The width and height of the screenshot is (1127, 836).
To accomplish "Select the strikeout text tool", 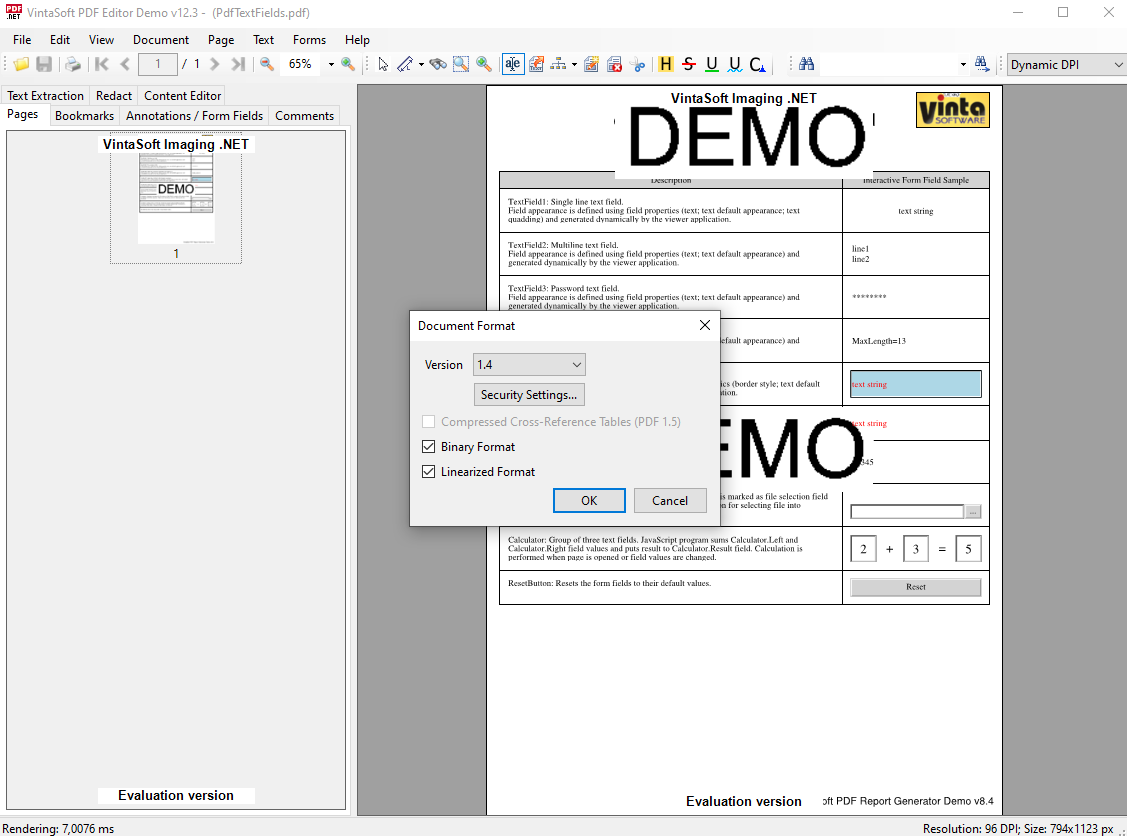I will pyautogui.click(x=689, y=64).
